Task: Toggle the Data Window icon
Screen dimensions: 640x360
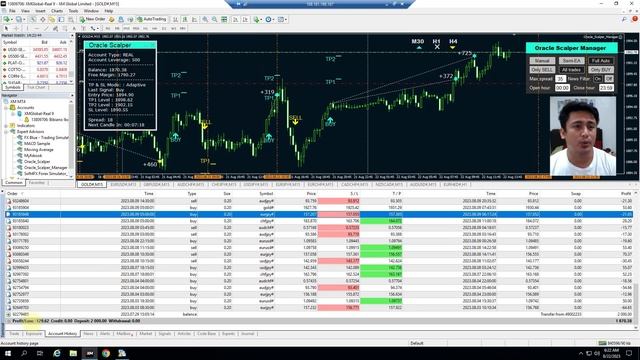Action: pyautogui.click(x=43, y=19)
